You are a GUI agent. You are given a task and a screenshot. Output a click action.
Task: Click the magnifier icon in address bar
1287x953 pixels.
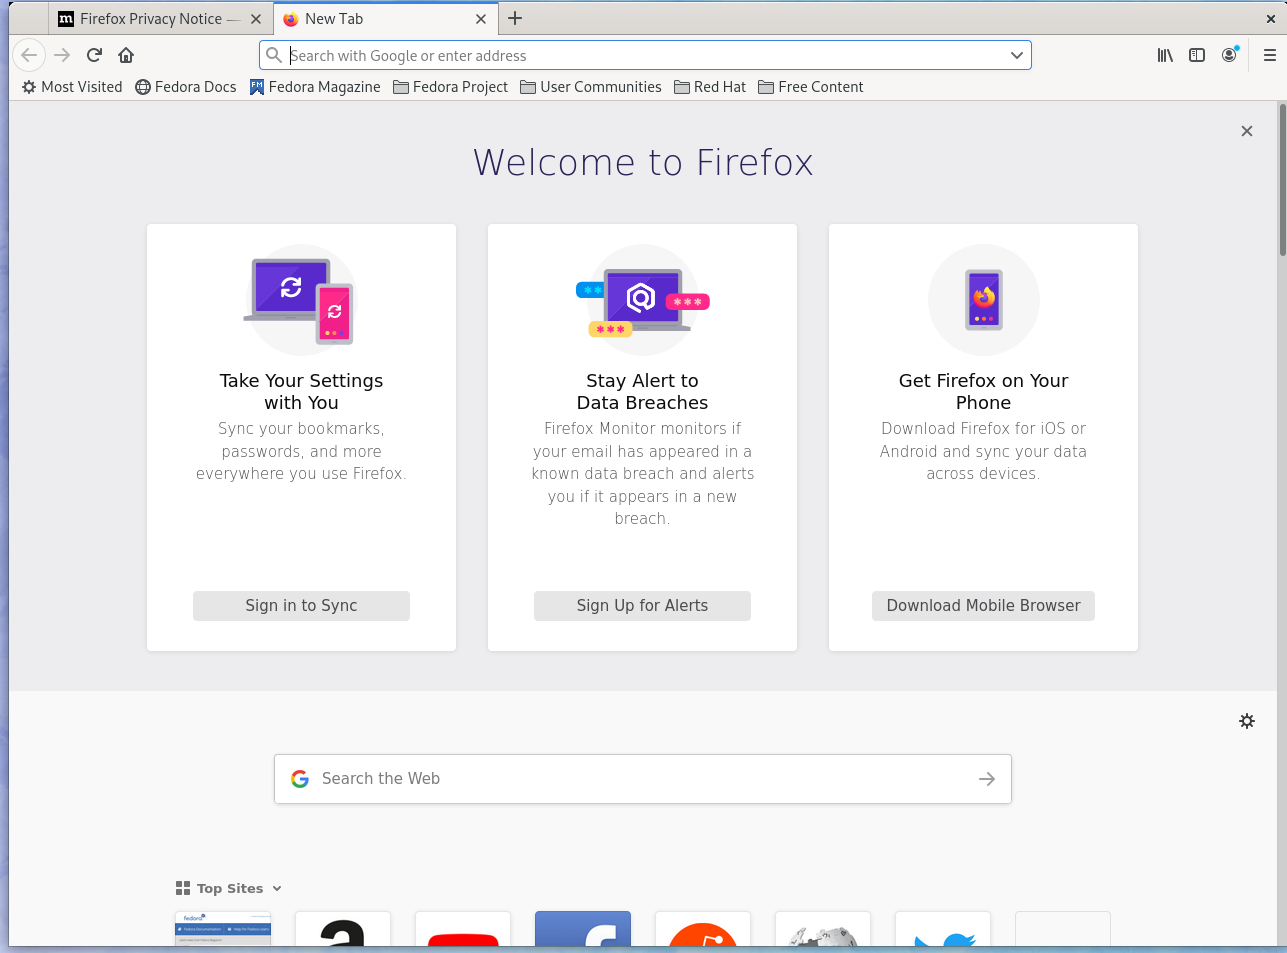[x=274, y=55]
